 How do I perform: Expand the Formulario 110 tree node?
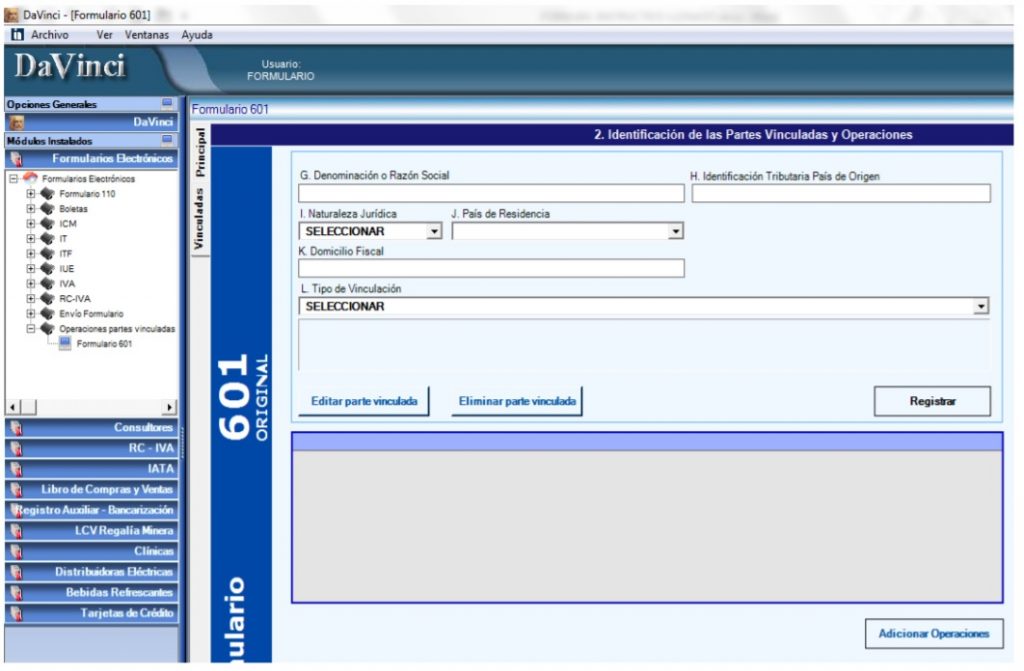click(31, 194)
